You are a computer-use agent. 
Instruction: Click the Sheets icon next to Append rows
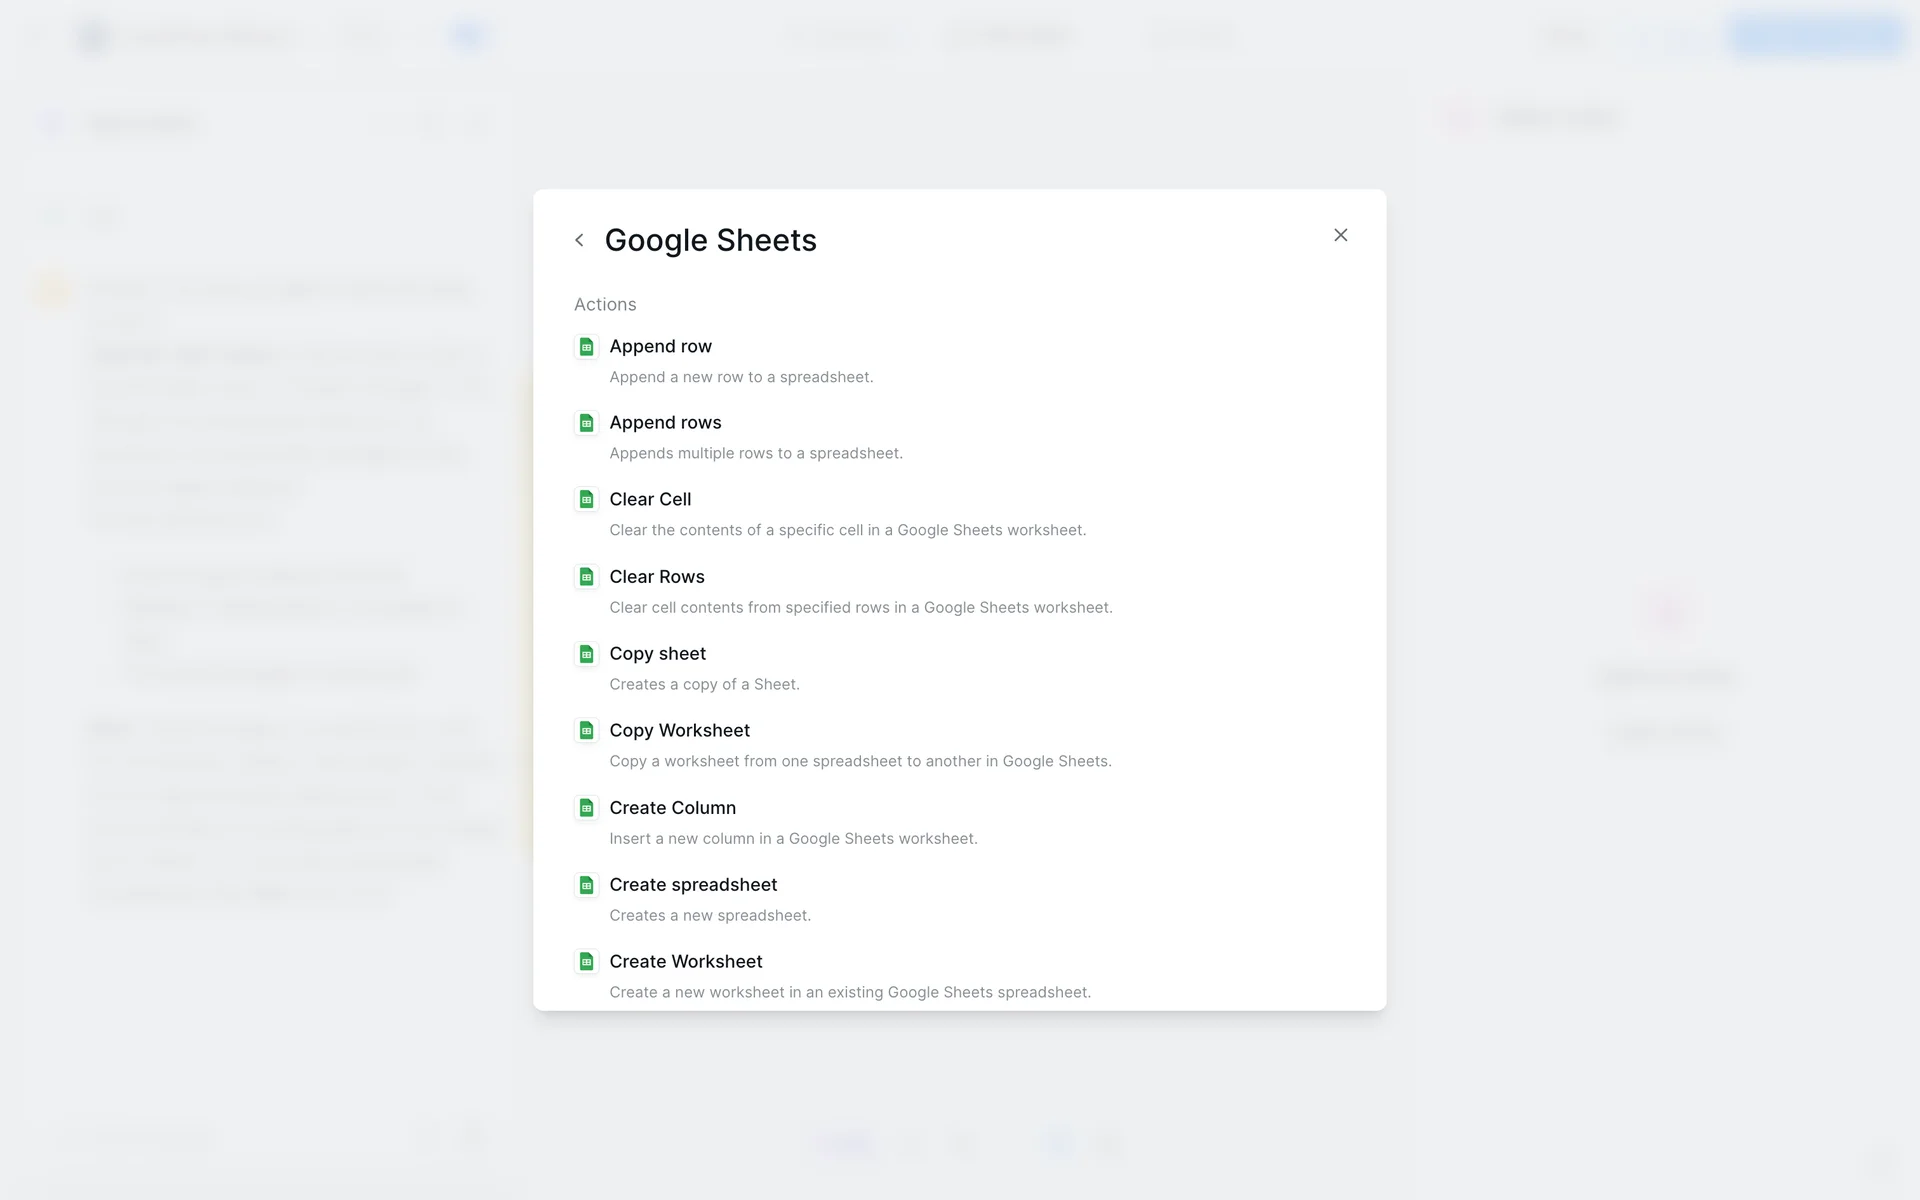pyautogui.click(x=587, y=423)
